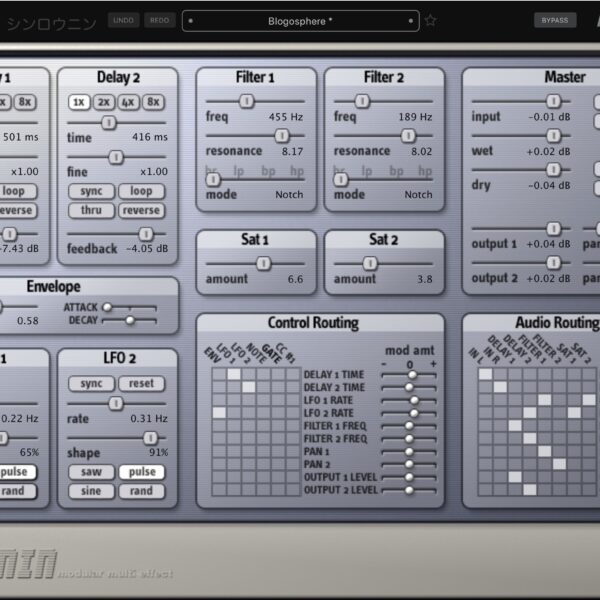Click Delay 2 feedback slider handle

click(x=145, y=234)
